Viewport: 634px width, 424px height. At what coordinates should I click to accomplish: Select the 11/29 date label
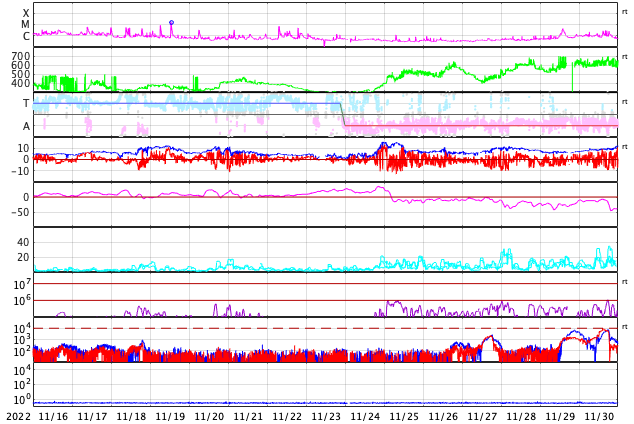click(560, 417)
